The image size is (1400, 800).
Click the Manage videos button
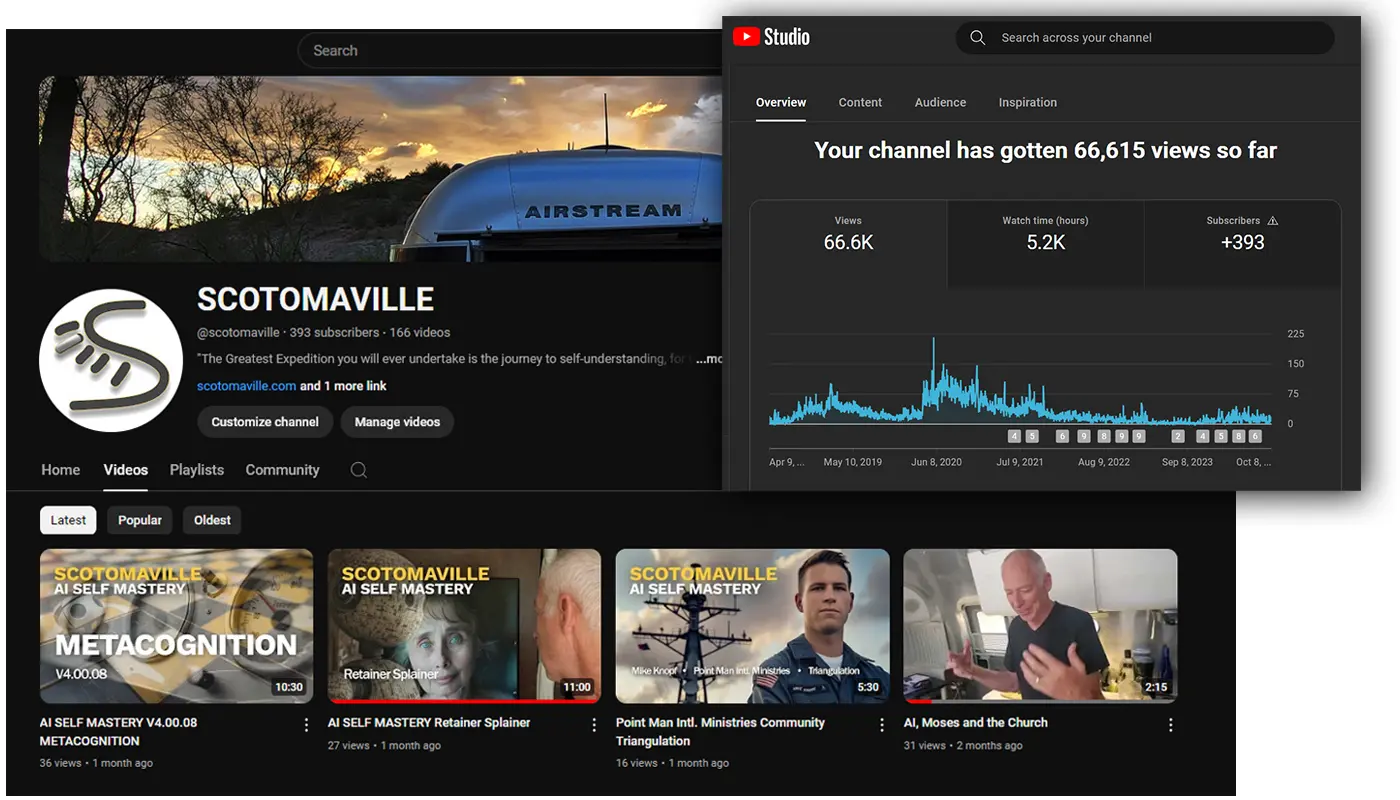tap(397, 422)
